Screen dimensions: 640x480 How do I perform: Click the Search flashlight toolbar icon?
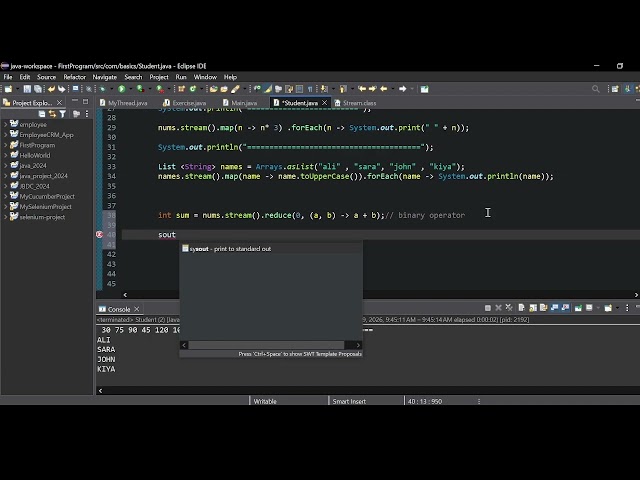(x=235, y=89)
